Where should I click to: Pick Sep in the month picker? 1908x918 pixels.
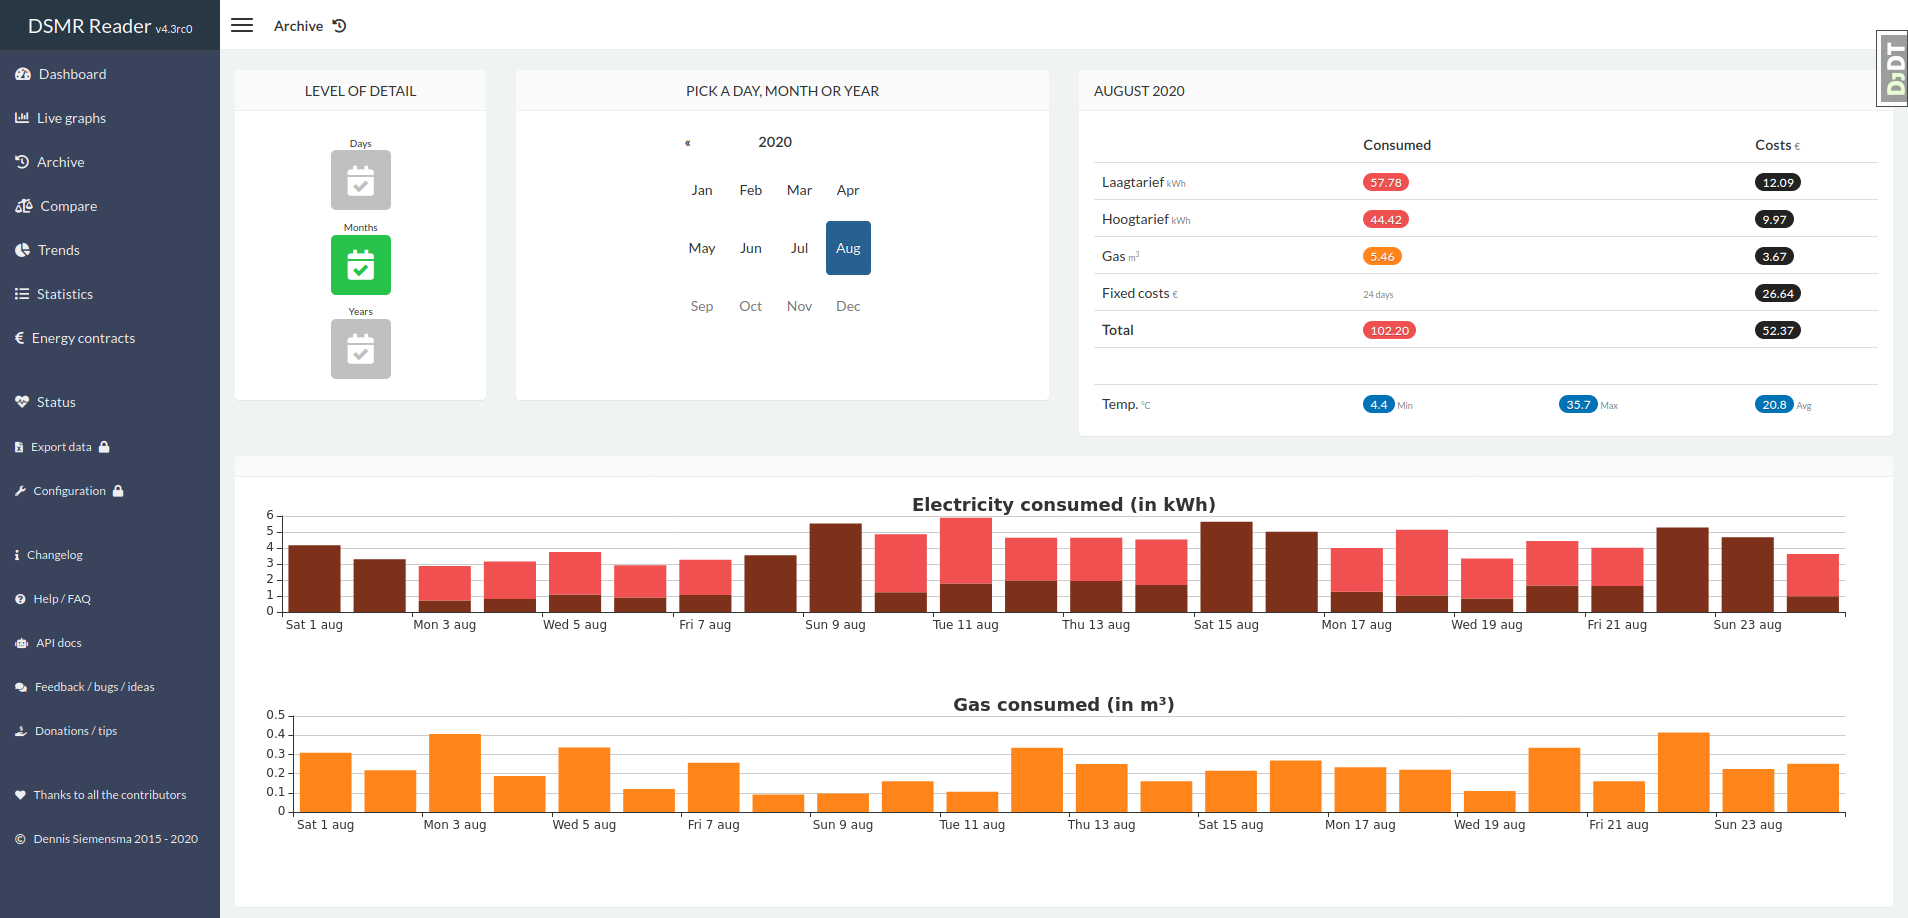702,306
